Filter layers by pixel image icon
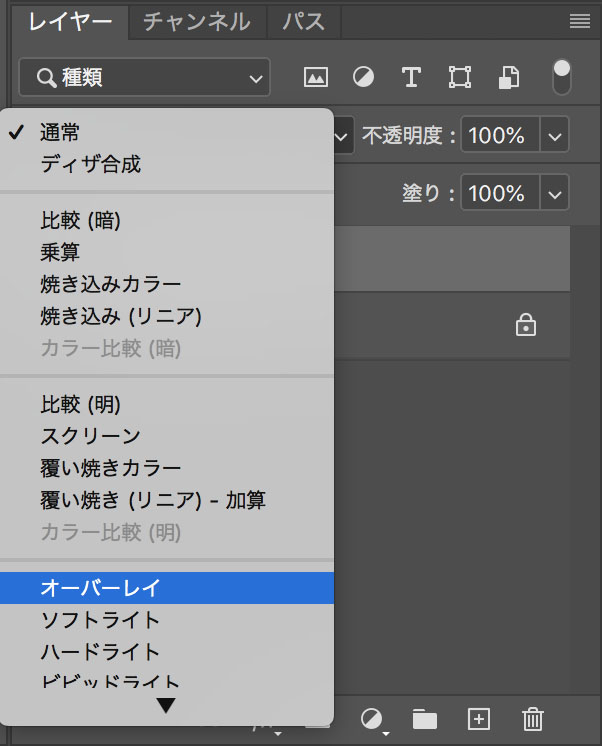 316,77
